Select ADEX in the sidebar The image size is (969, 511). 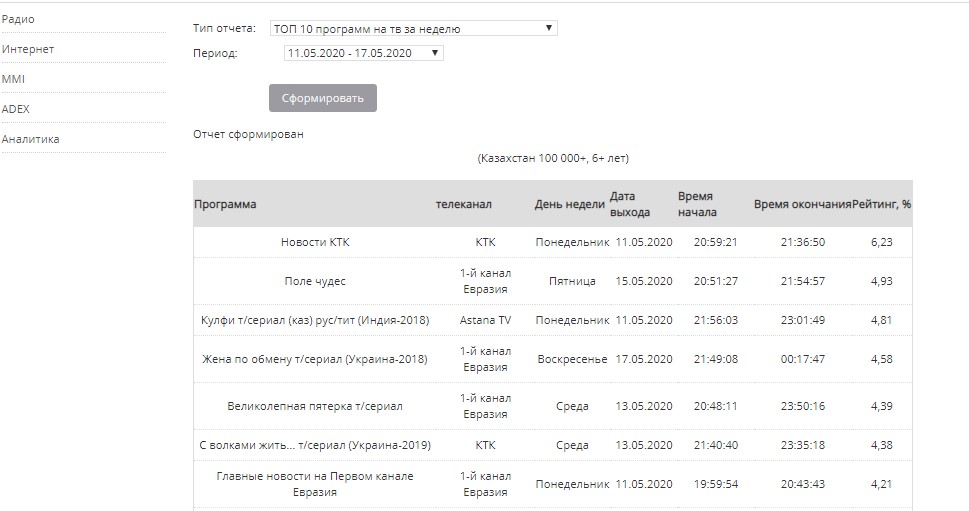[16, 109]
